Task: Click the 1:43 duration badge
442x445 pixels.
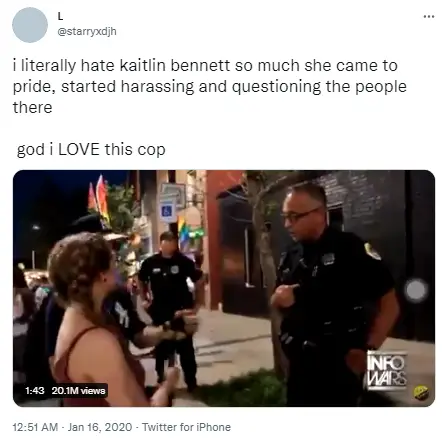Action: pos(35,390)
